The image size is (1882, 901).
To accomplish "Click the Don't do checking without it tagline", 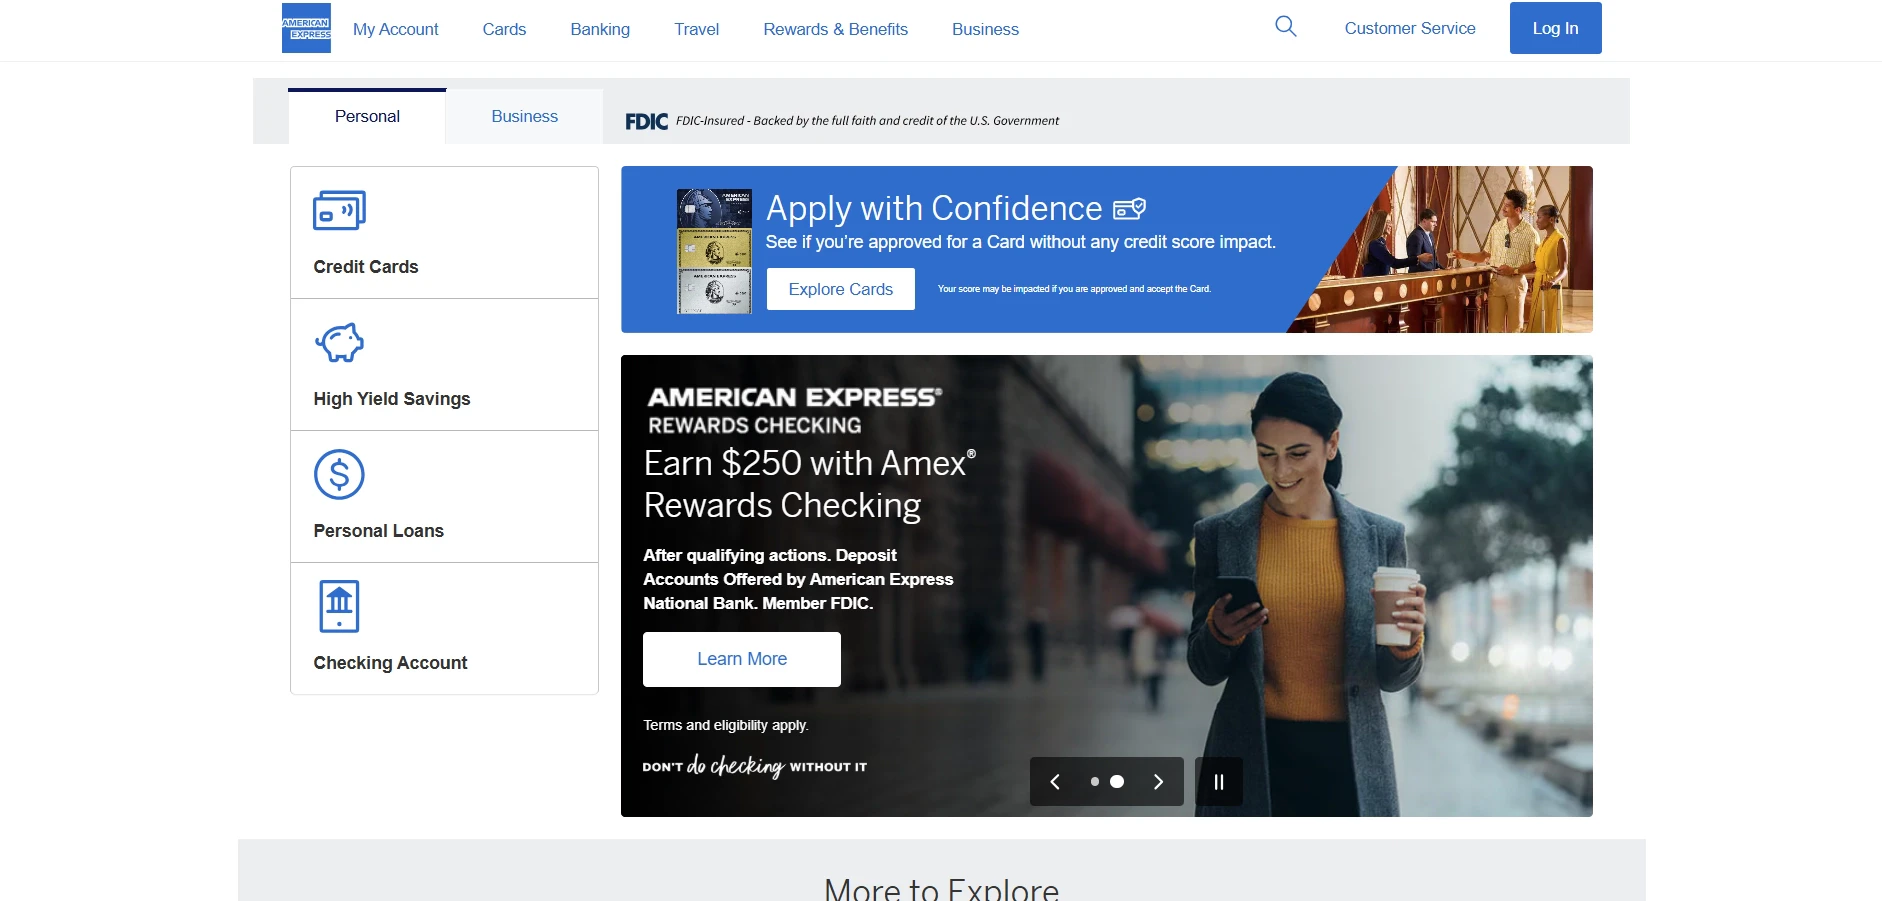I will point(755,766).
